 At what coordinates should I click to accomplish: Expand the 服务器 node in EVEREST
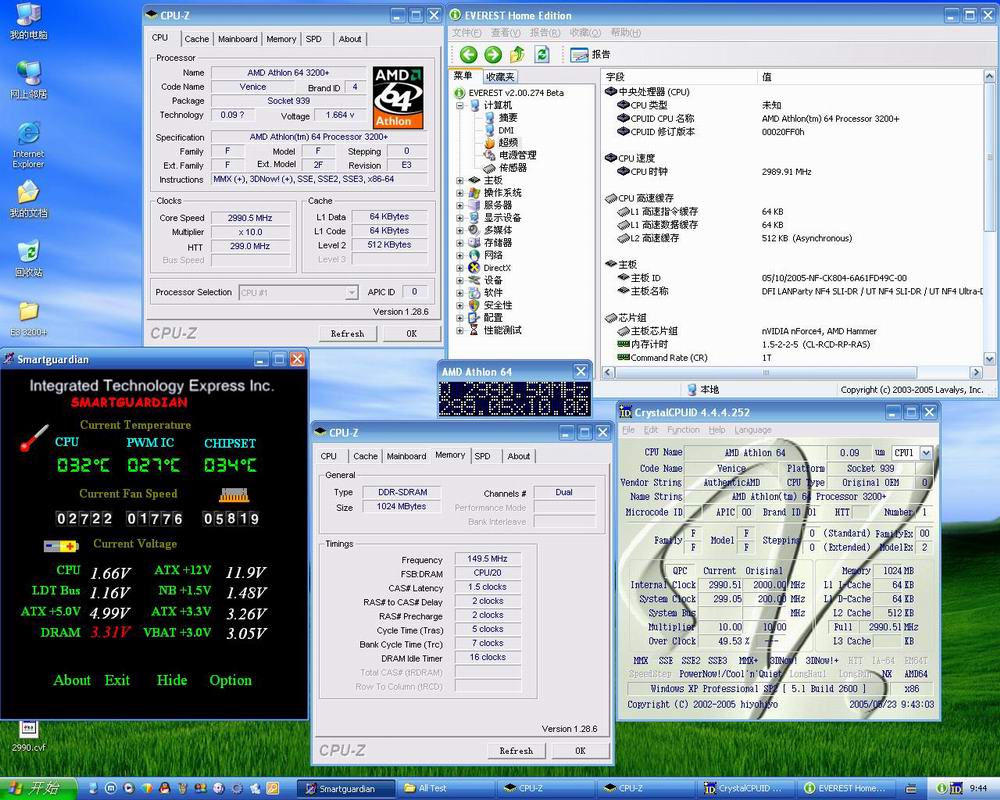(x=459, y=205)
